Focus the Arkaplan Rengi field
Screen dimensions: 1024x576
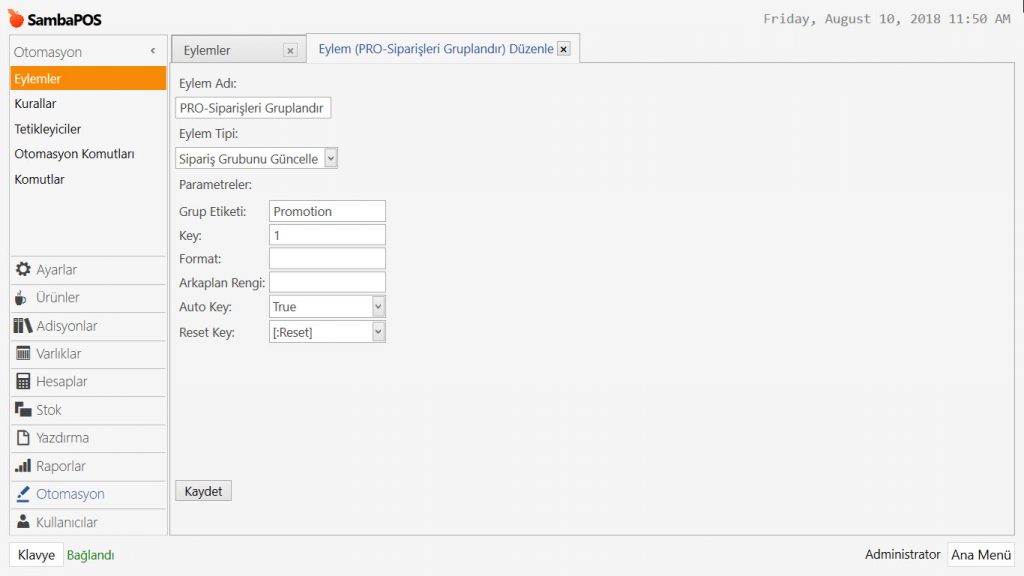[327, 282]
